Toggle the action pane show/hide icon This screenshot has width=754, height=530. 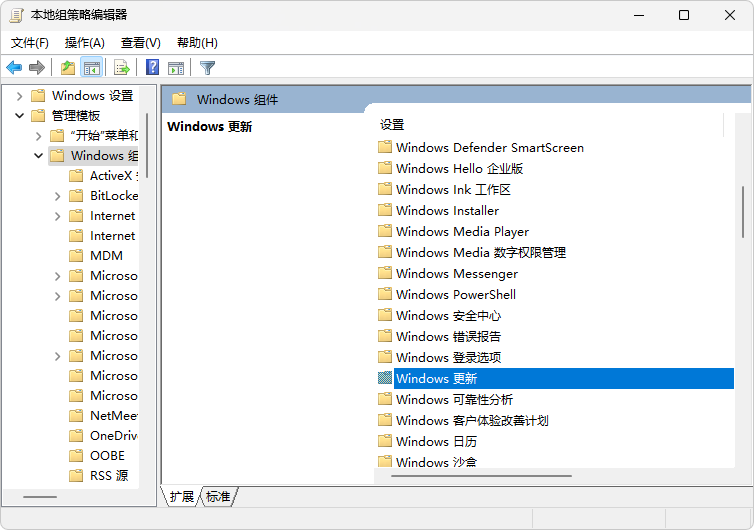[x=176, y=67]
